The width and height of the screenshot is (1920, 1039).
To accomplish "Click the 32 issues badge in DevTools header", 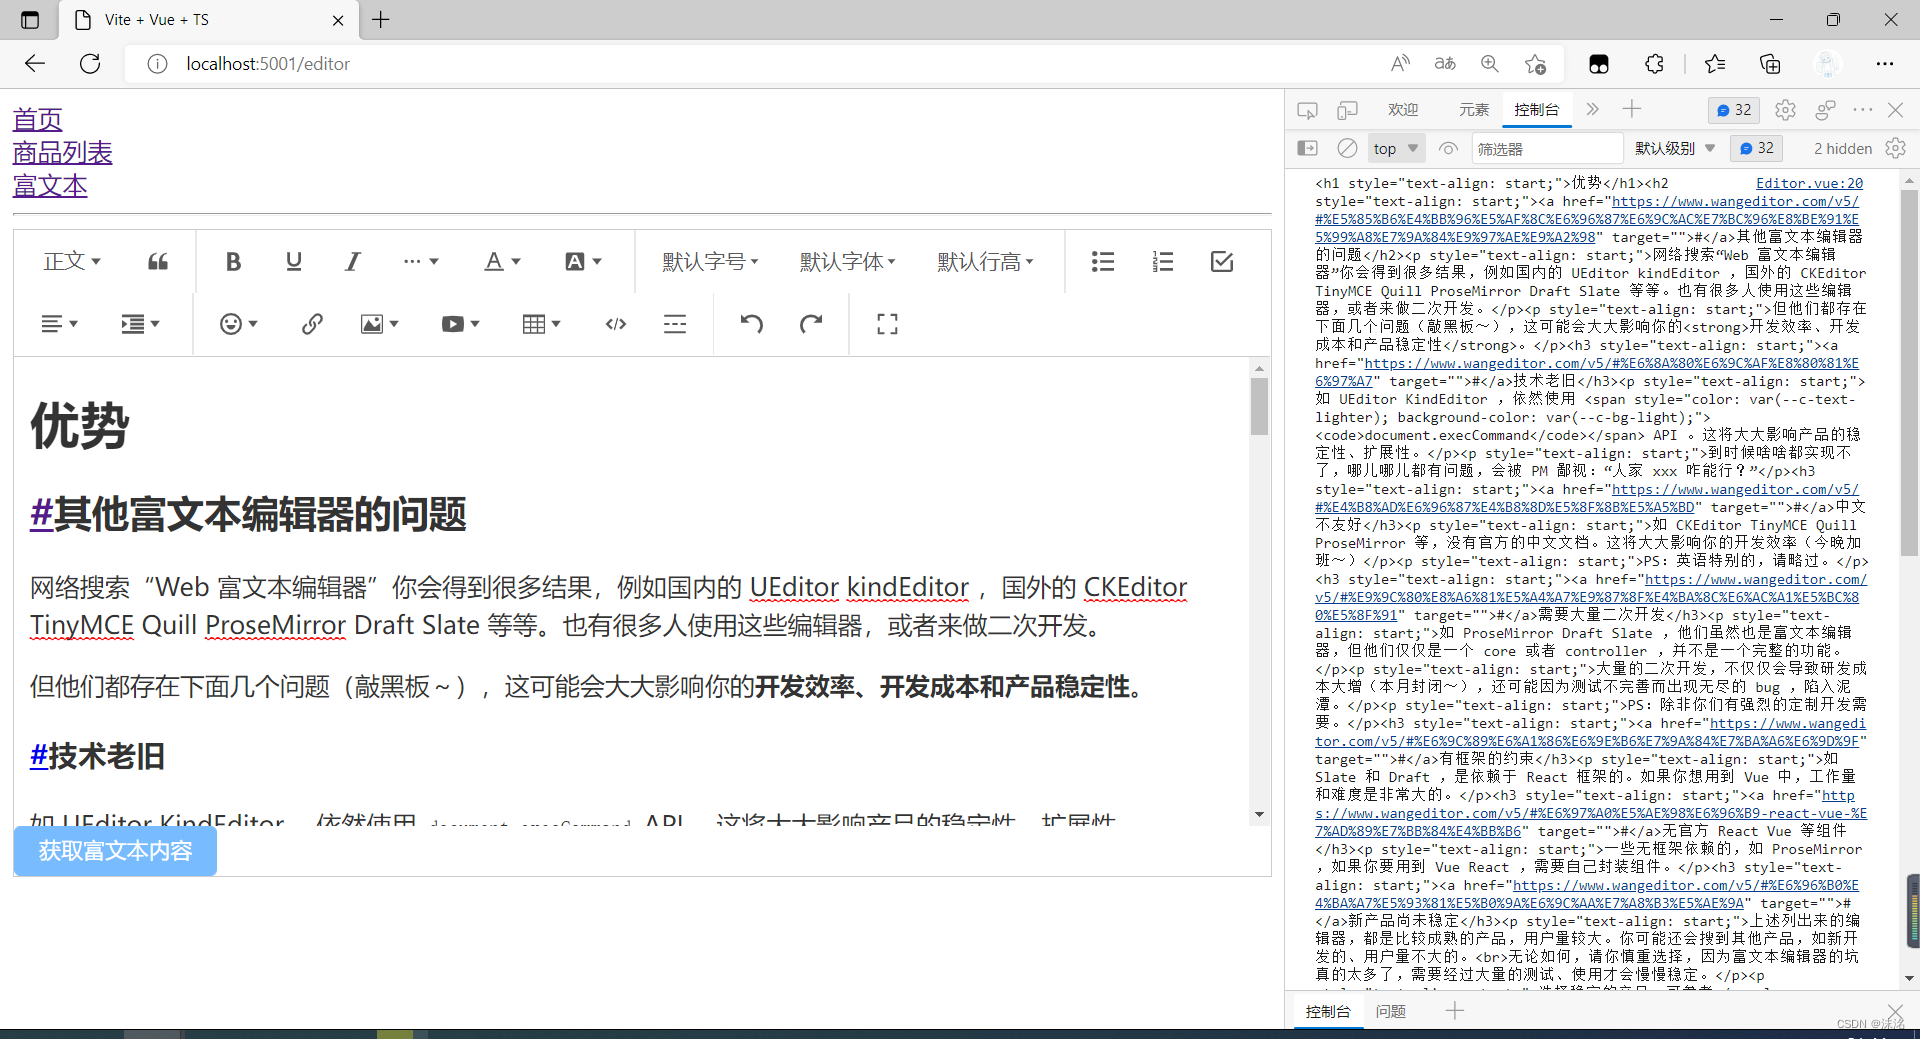I will point(1735,110).
